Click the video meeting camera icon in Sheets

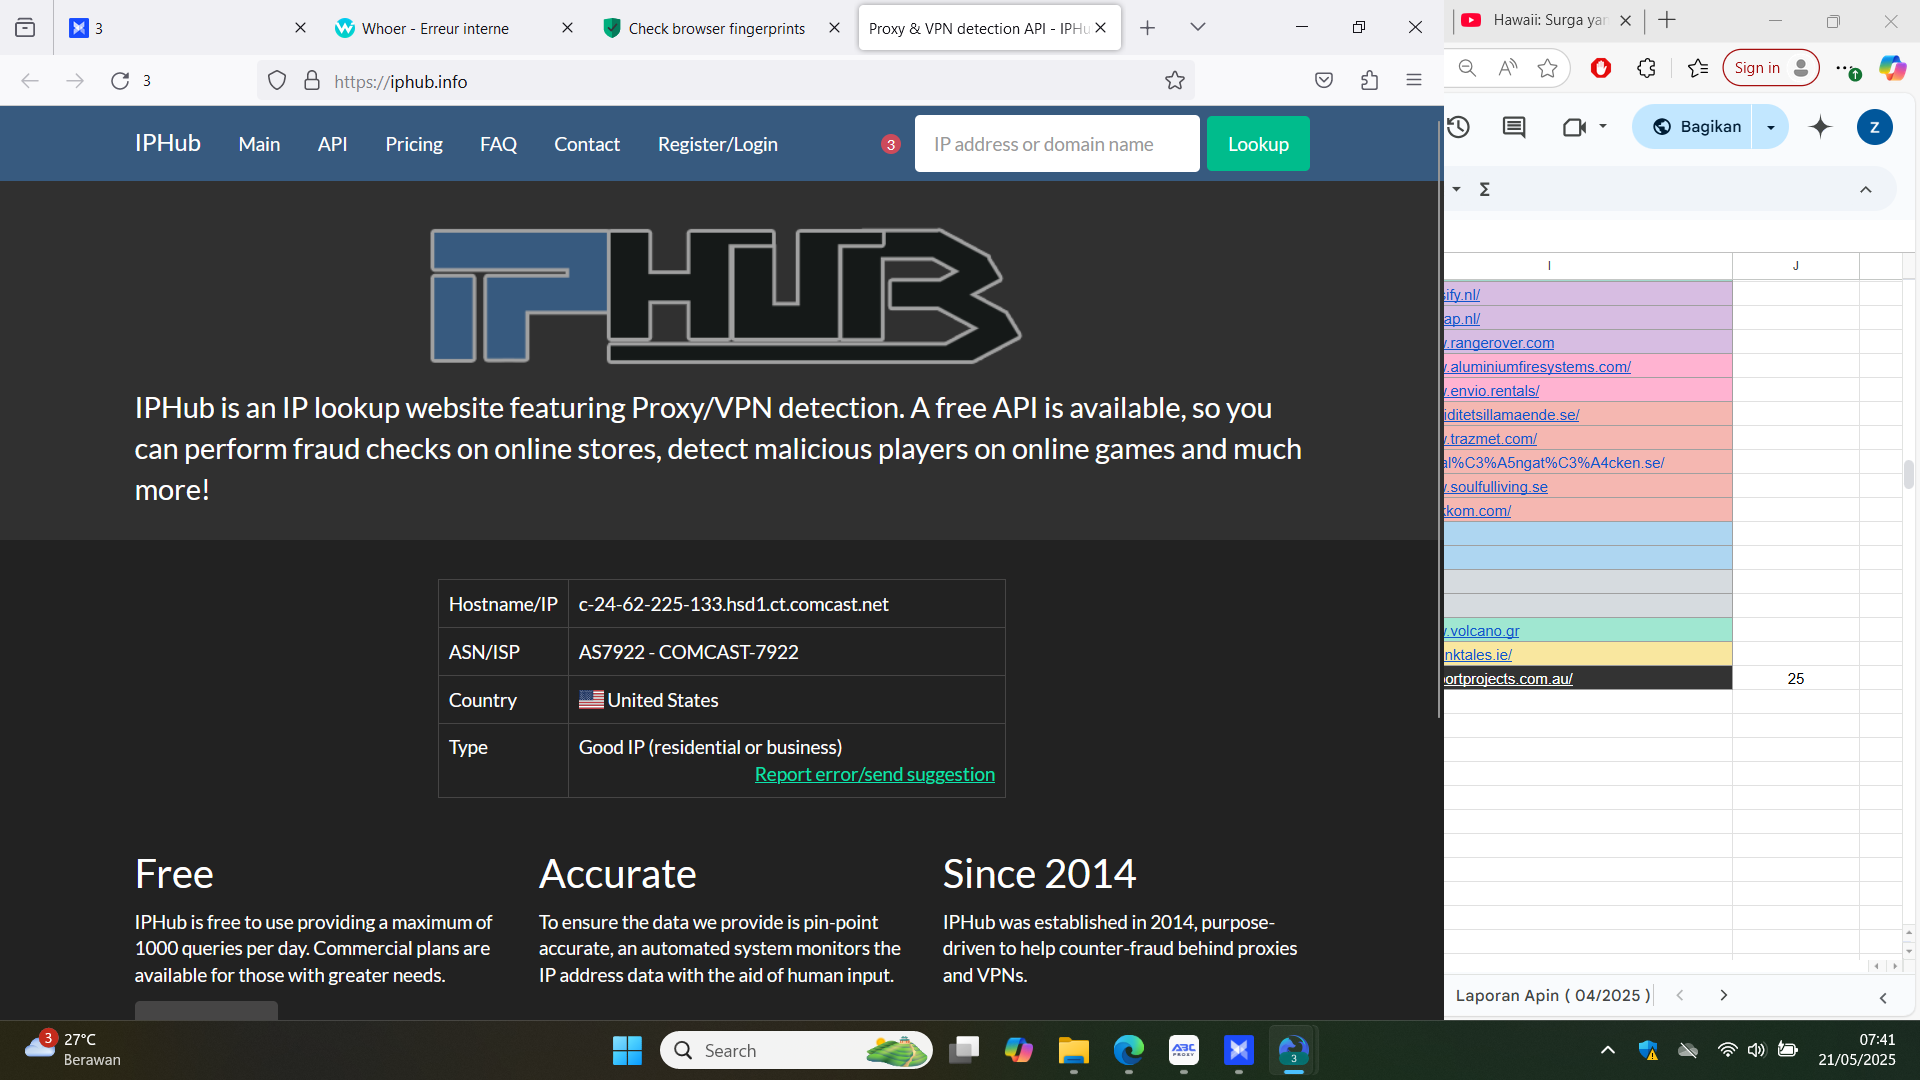coord(1574,127)
